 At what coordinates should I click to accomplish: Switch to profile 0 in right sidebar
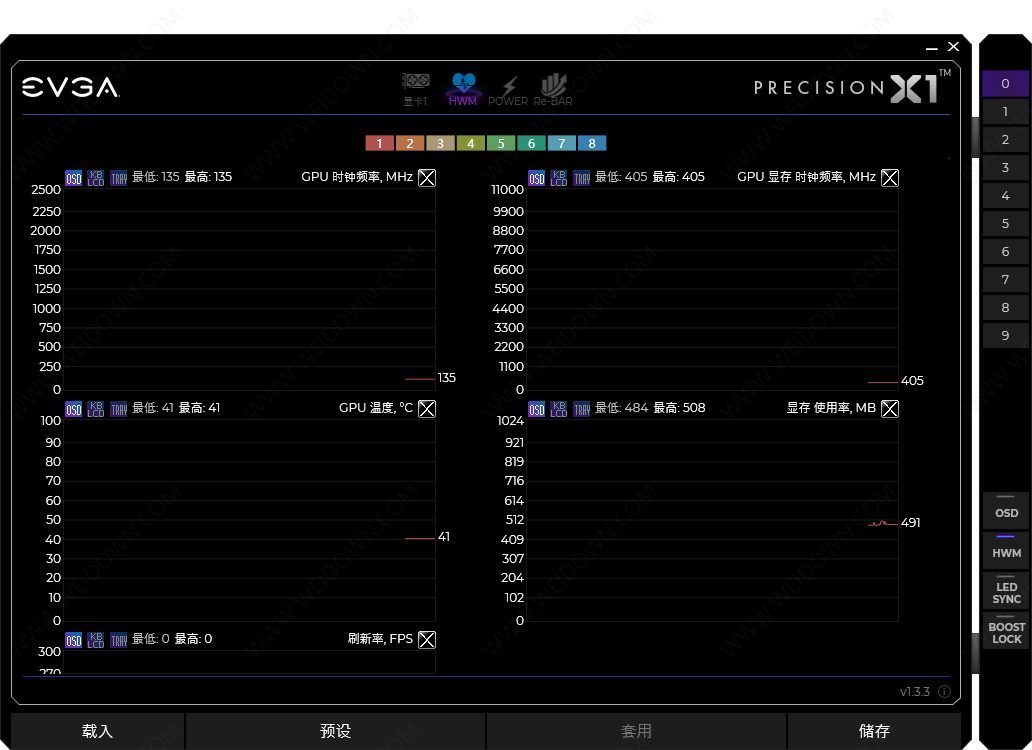tap(1005, 84)
